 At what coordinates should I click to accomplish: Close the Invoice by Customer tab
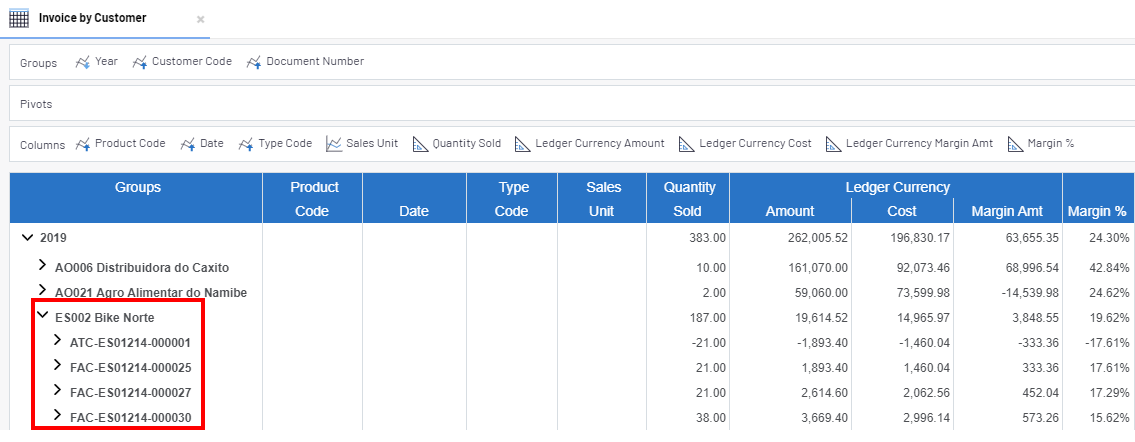[x=200, y=20]
